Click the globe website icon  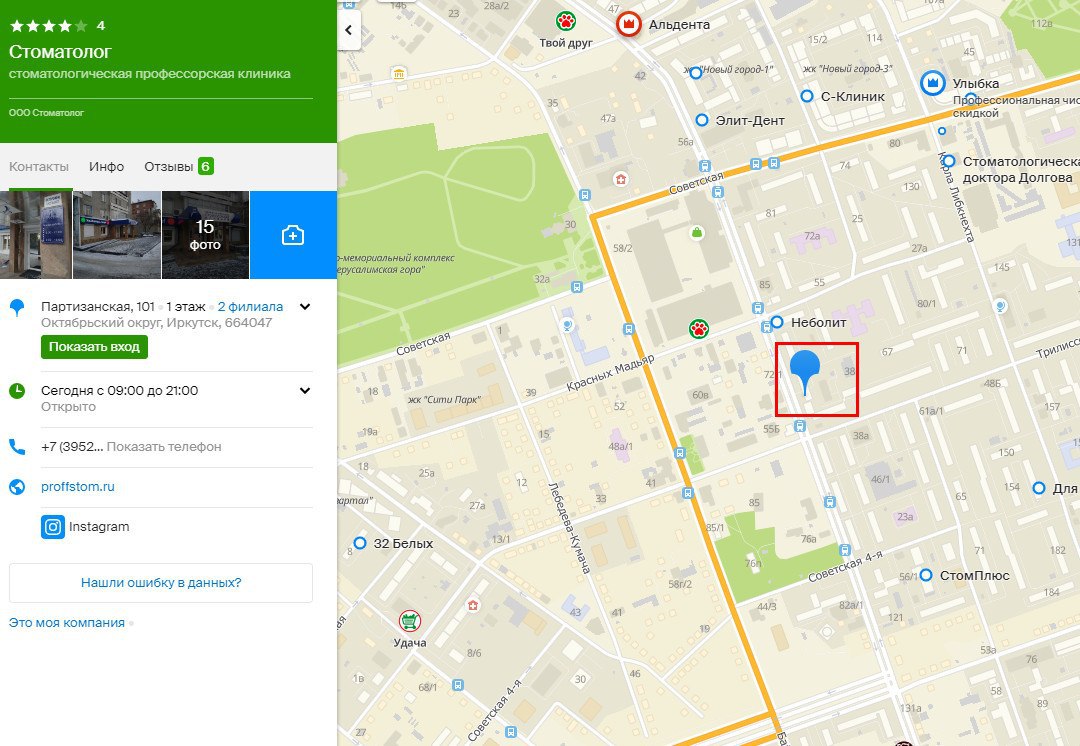coord(17,487)
